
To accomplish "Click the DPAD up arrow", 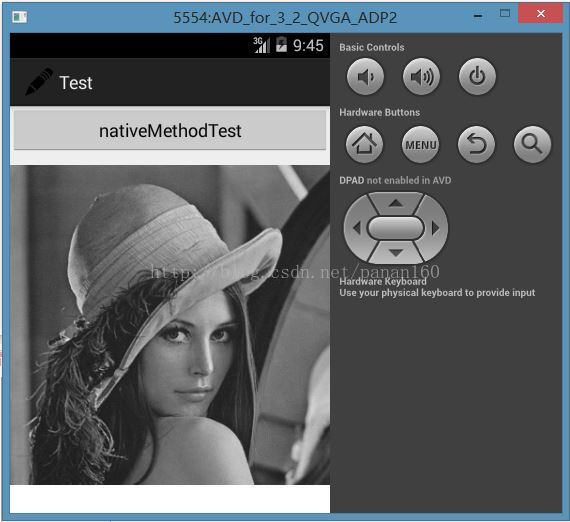I will (396, 203).
